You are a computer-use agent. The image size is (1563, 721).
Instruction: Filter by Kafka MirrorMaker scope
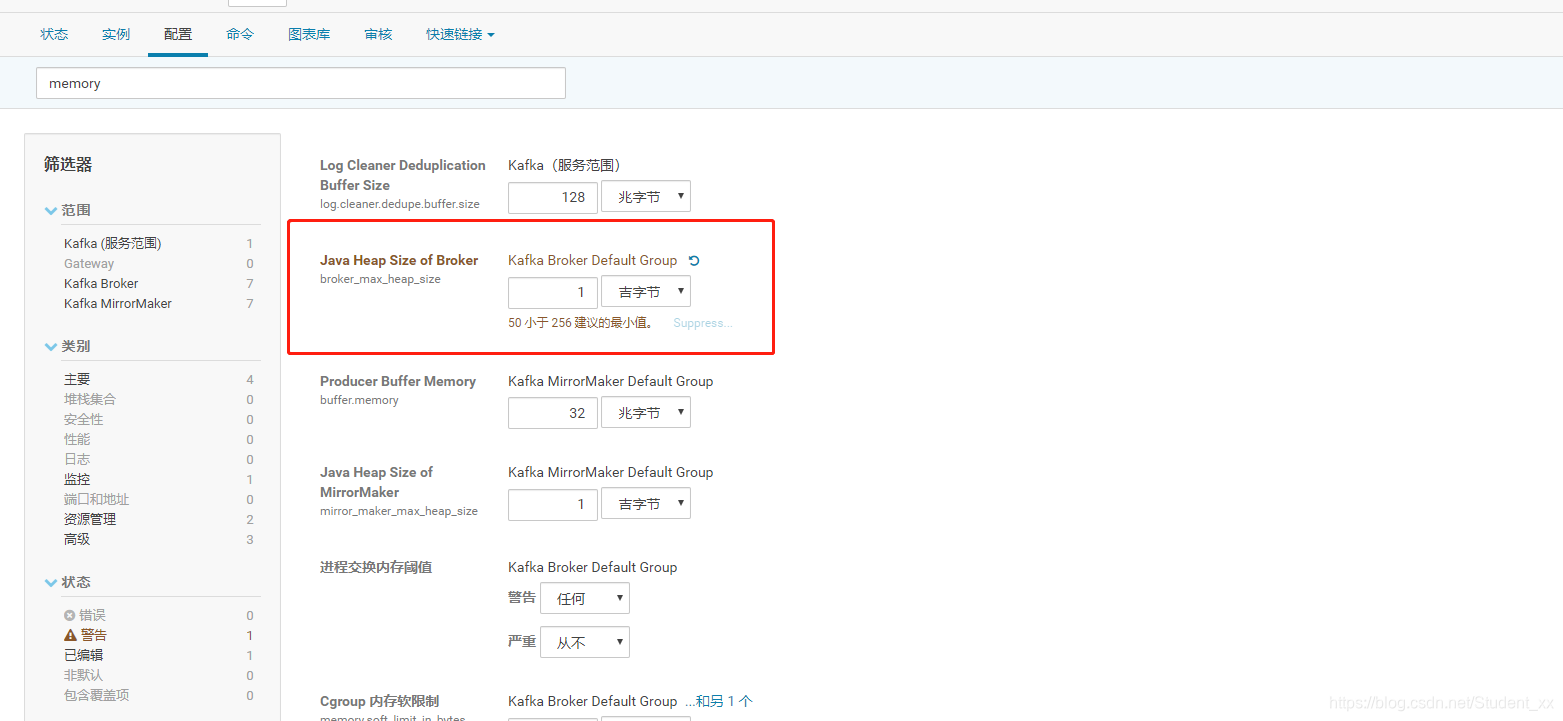118,303
